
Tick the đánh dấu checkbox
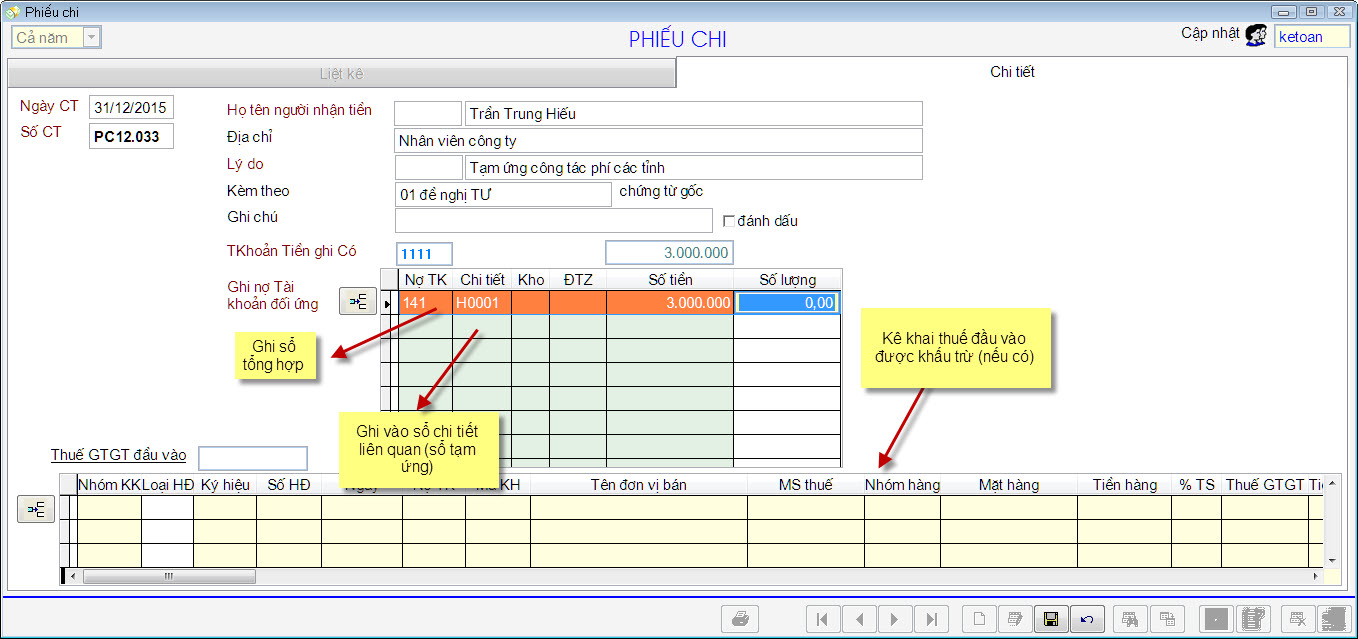729,221
